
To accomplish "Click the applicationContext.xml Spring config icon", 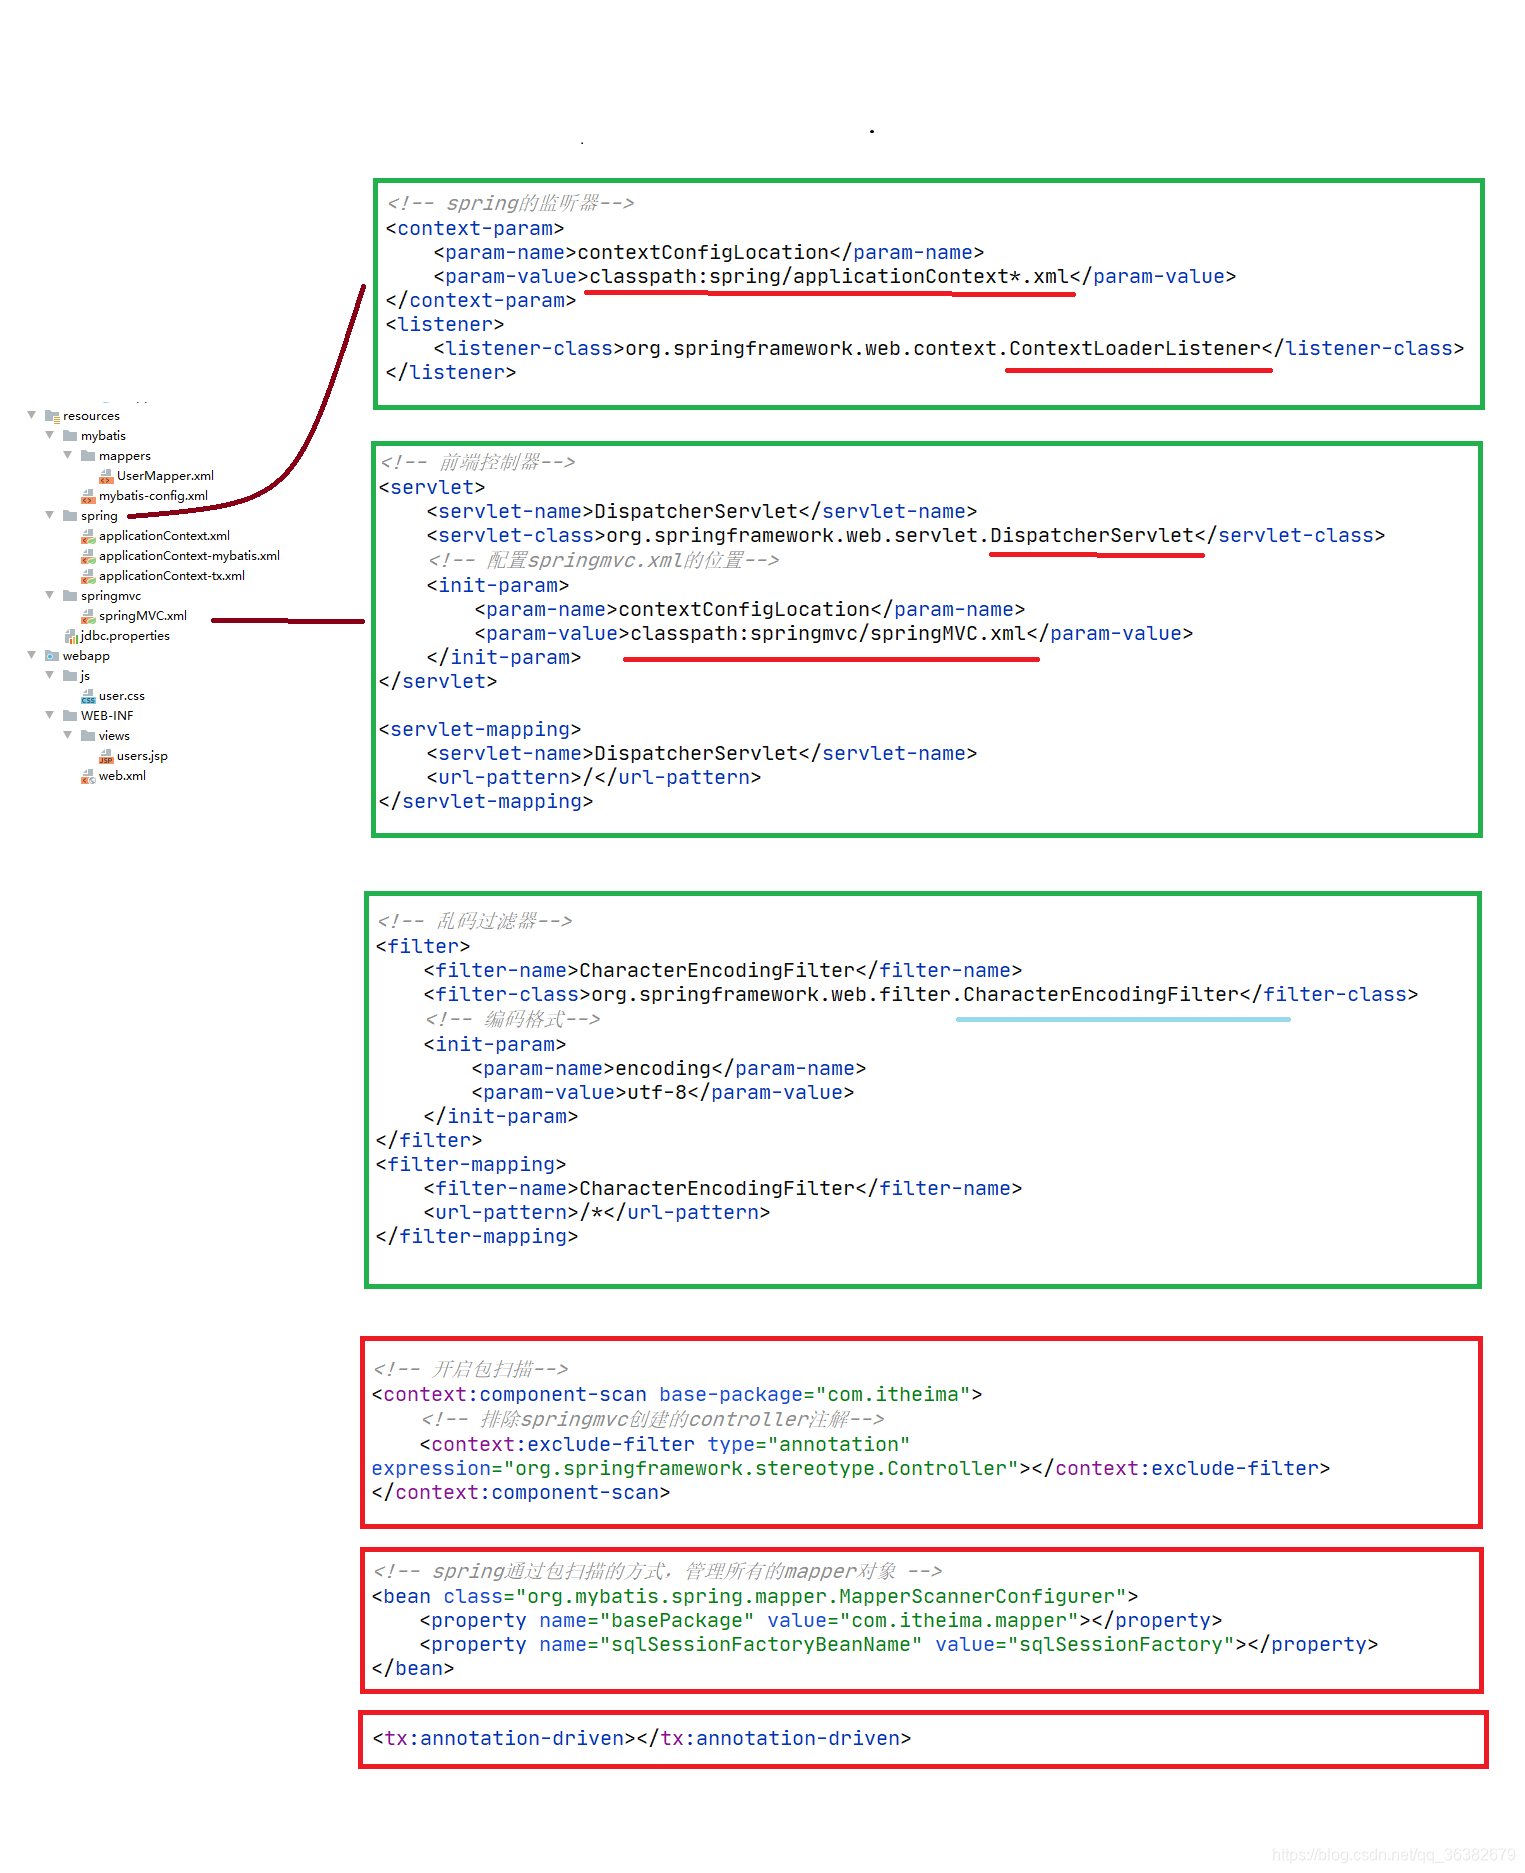I will pos(88,536).
